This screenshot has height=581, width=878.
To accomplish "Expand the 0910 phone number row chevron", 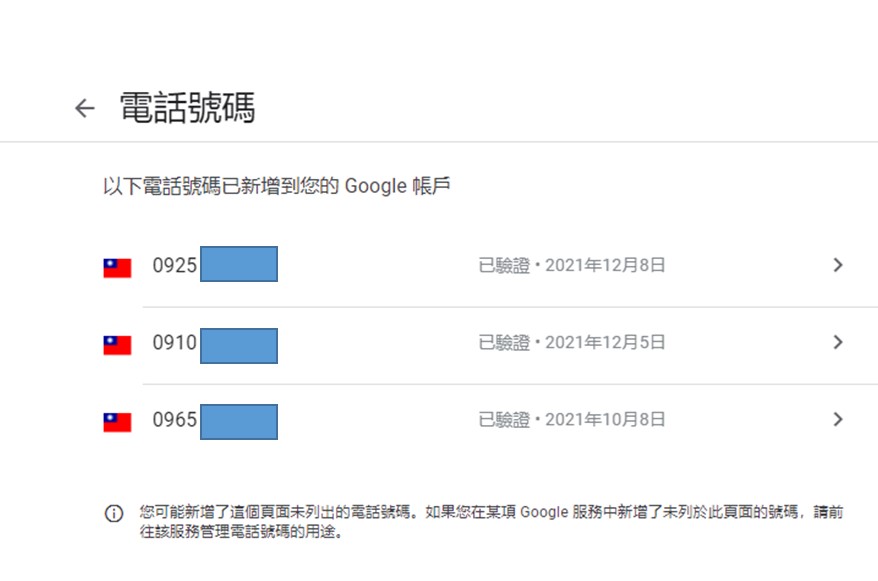I will coord(838,342).
